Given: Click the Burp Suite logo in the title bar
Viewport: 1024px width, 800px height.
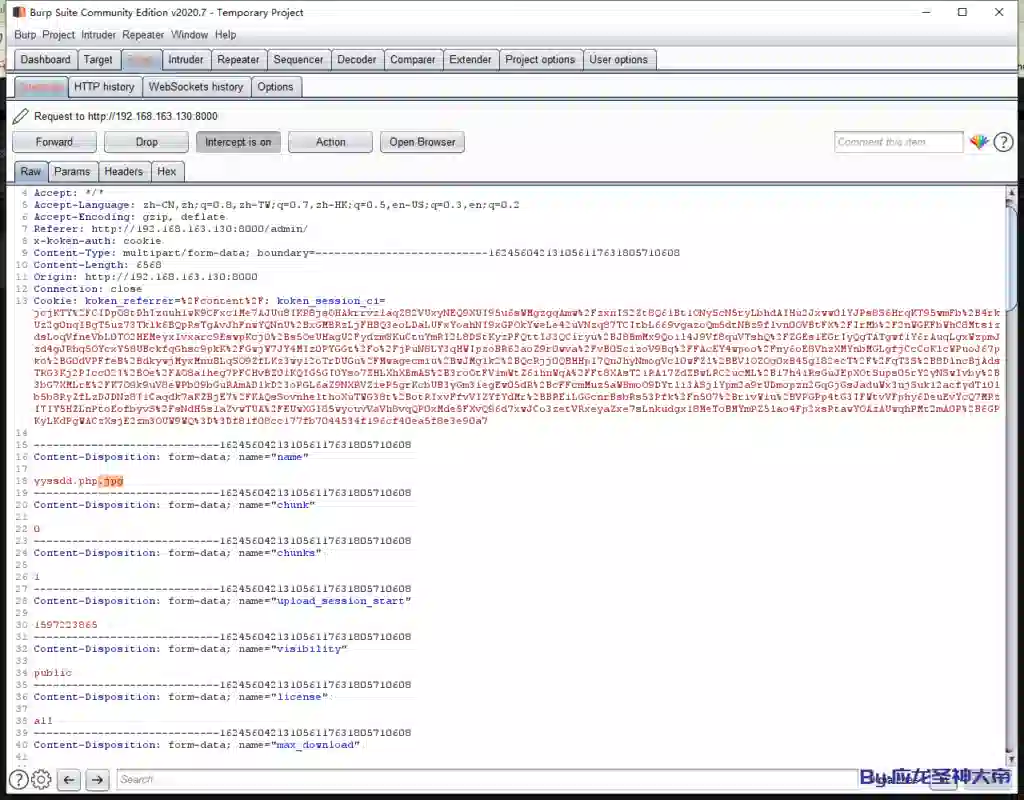Looking at the screenshot, I should pos(19,12).
